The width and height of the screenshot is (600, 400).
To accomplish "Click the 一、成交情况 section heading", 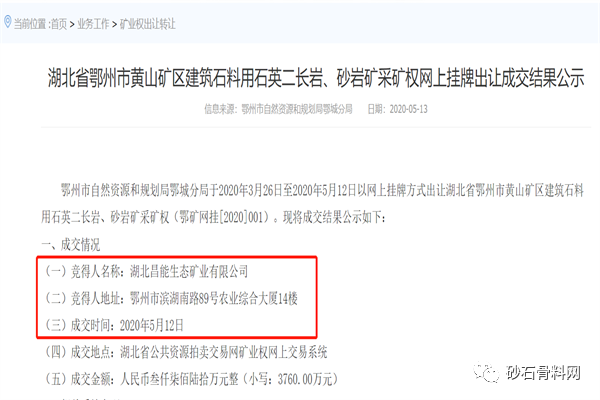I will pyautogui.click(x=70, y=245).
